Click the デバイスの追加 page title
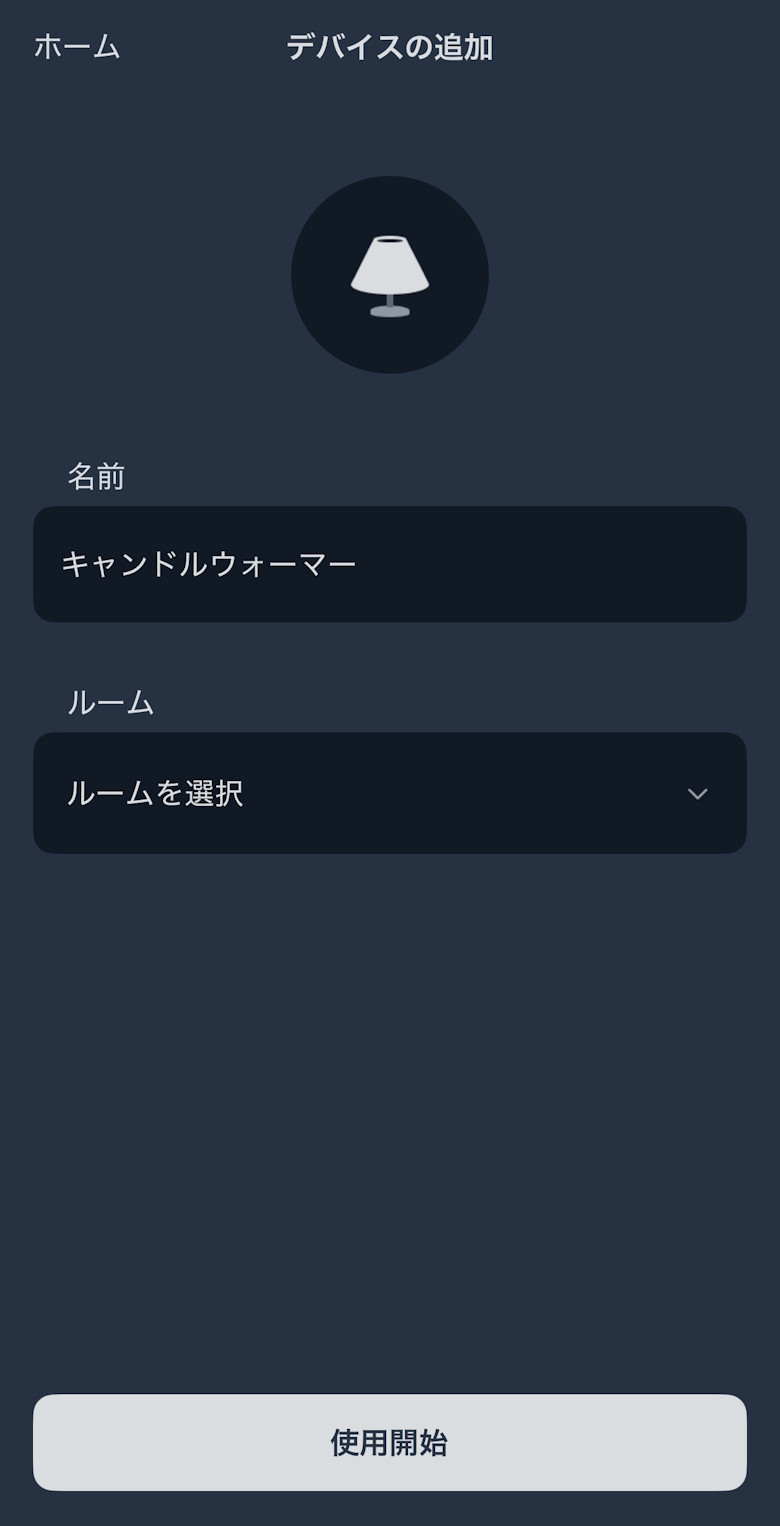Screen dimensions: 780x1526 pyautogui.click(x=389, y=47)
